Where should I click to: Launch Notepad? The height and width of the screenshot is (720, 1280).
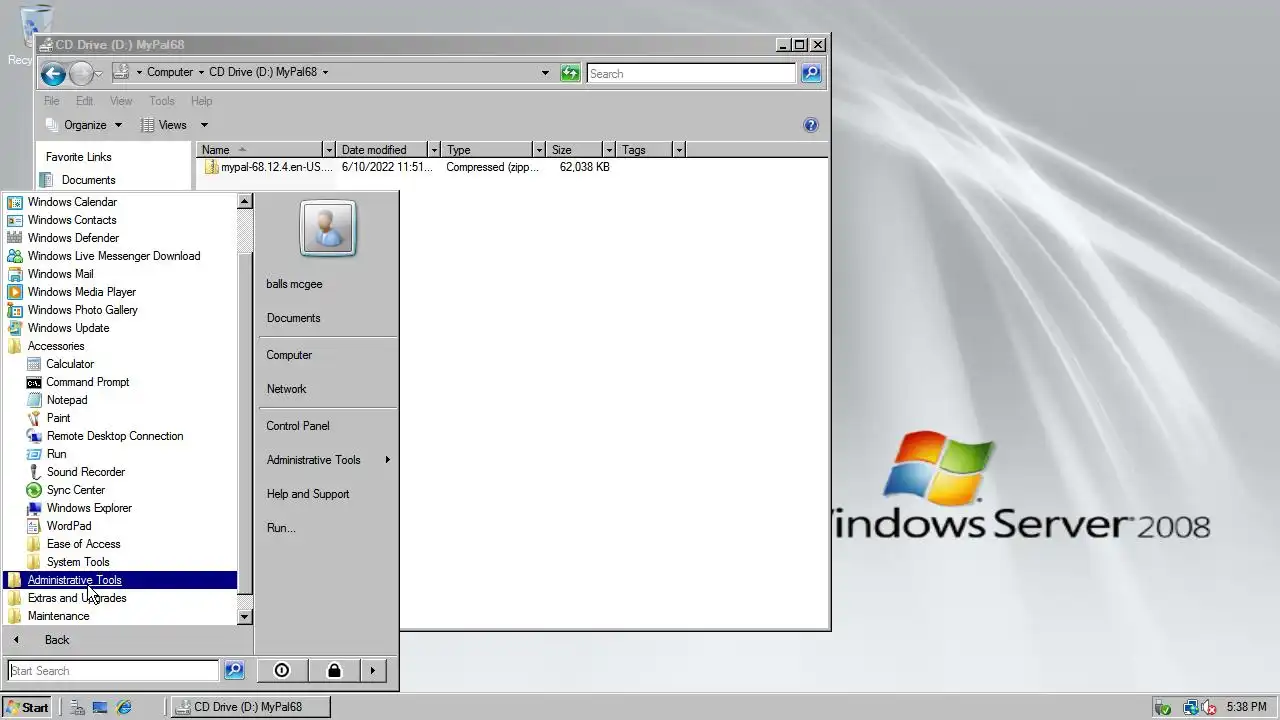coord(67,400)
